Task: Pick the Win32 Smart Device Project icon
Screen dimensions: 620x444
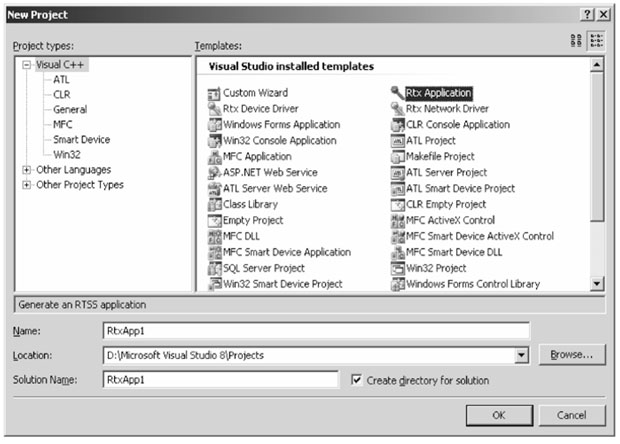Action: [x=214, y=284]
